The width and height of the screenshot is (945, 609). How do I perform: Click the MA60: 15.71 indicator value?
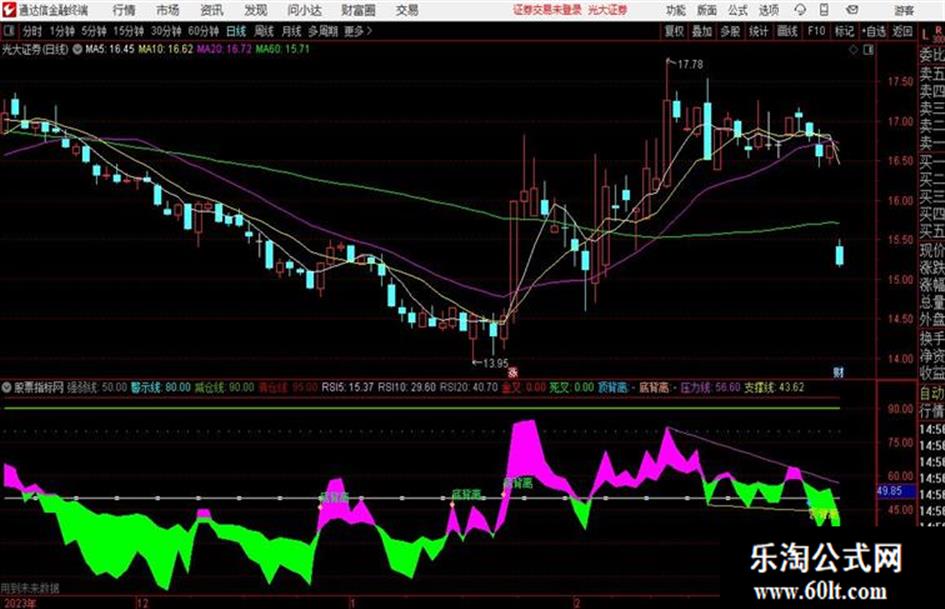(x=282, y=49)
